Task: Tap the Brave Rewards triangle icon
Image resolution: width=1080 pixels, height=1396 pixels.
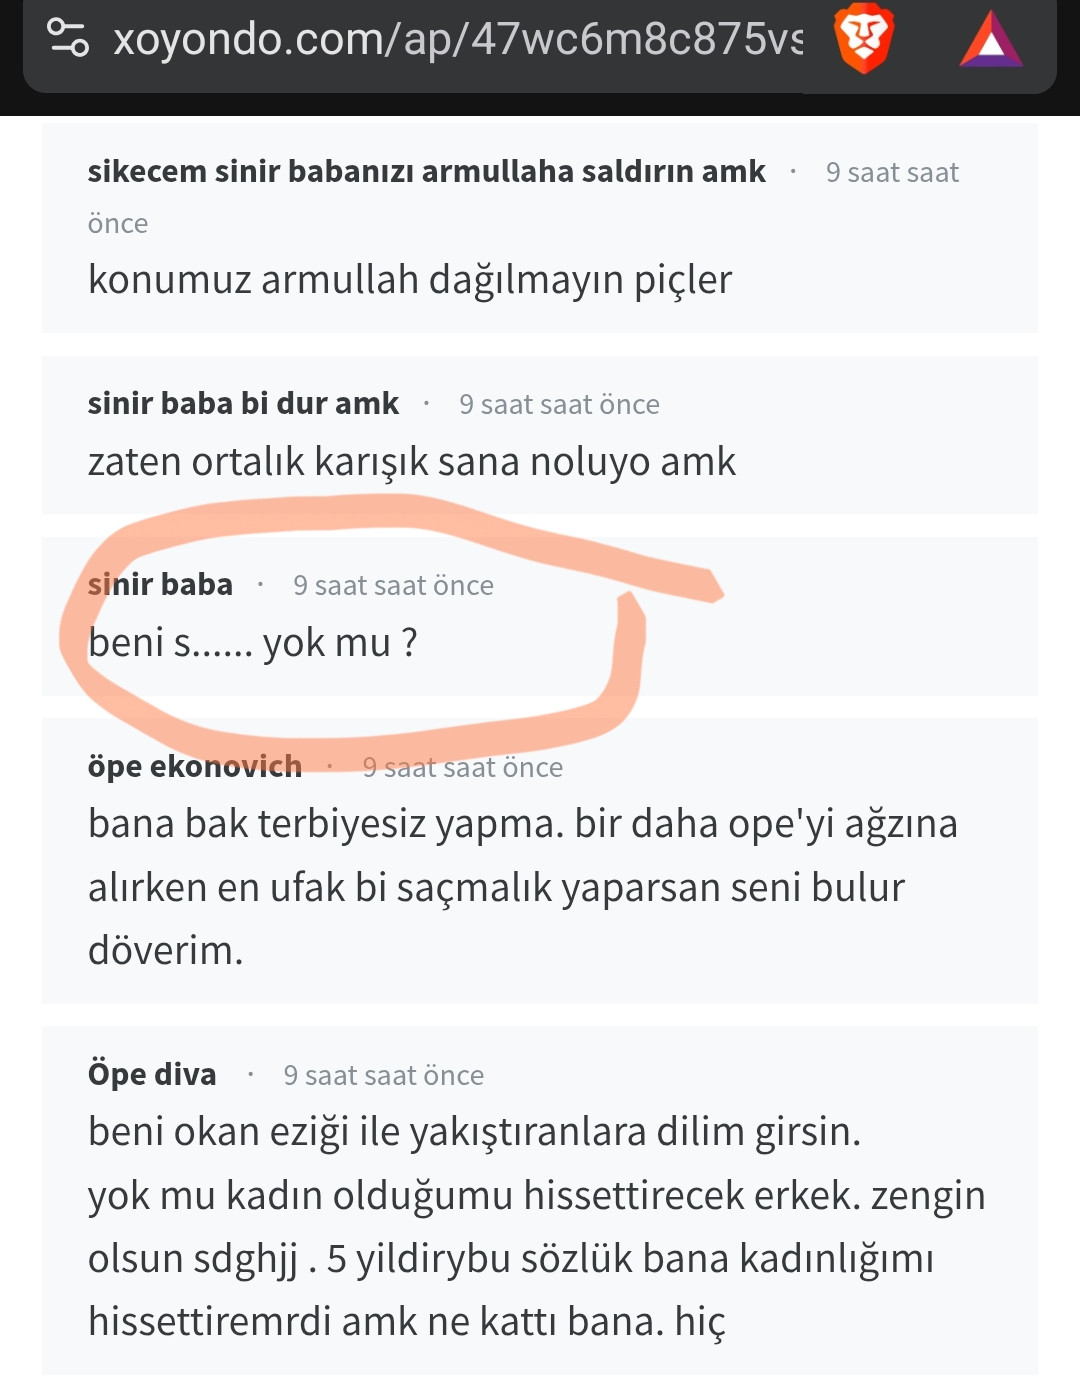Action: (990, 40)
